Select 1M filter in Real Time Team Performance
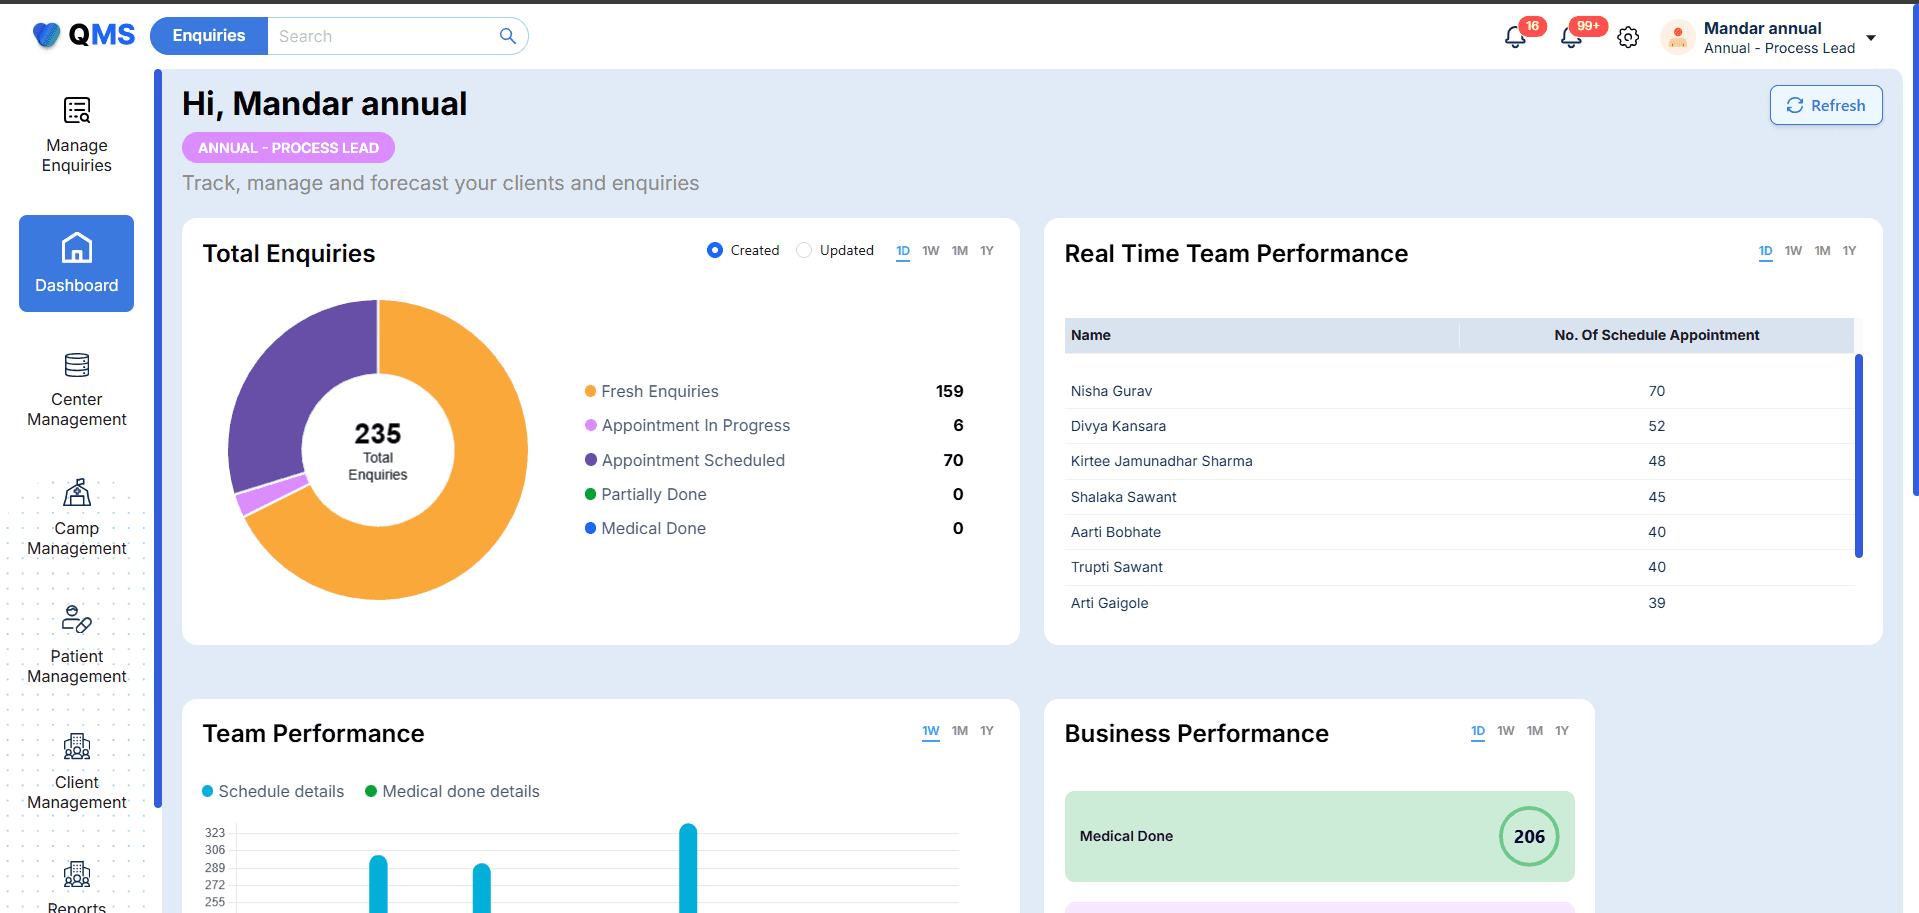1919x913 pixels. pos(1821,251)
